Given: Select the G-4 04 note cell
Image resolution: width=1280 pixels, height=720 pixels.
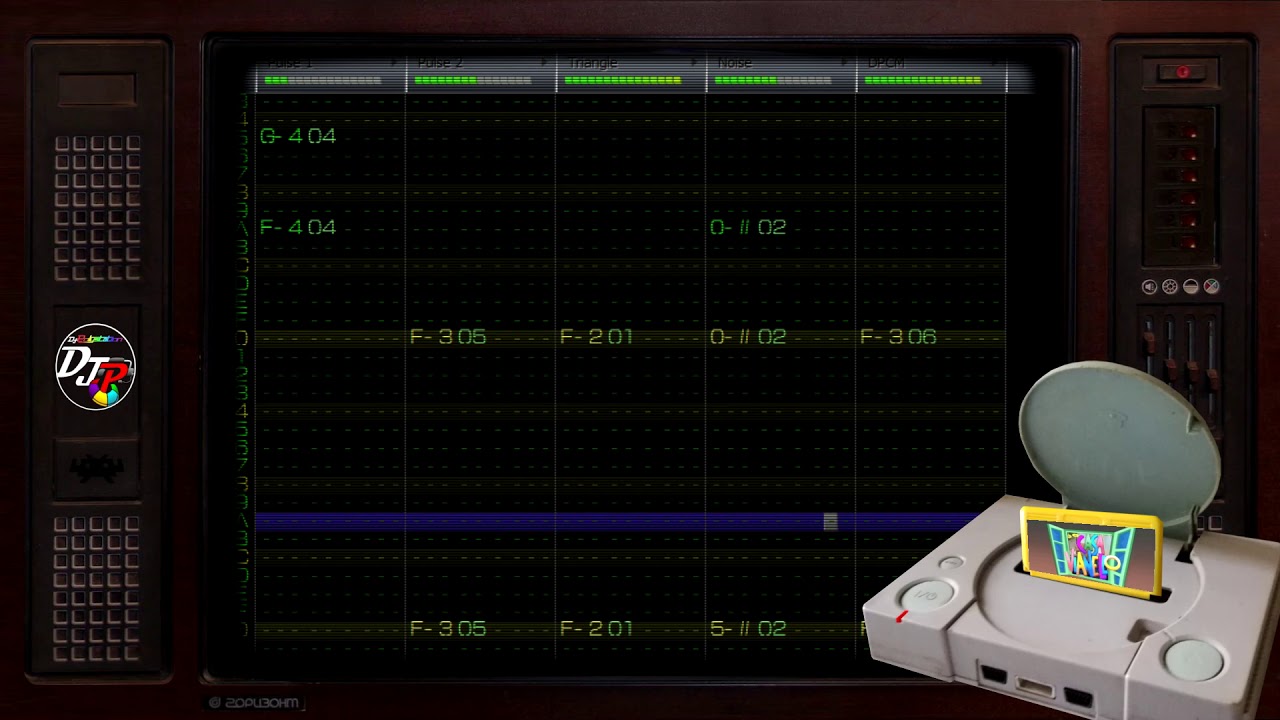Looking at the screenshot, I should (x=298, y=136).
